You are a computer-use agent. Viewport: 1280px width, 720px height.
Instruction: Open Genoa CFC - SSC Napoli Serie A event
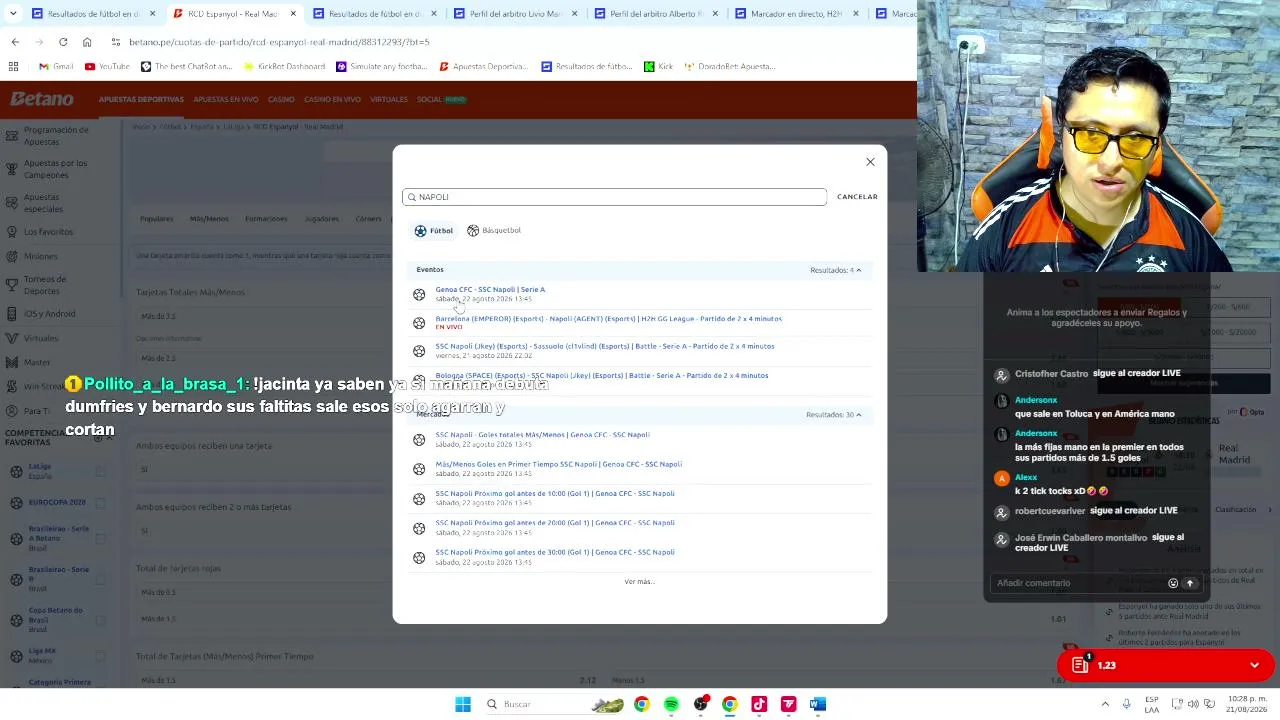coord(490,290)
